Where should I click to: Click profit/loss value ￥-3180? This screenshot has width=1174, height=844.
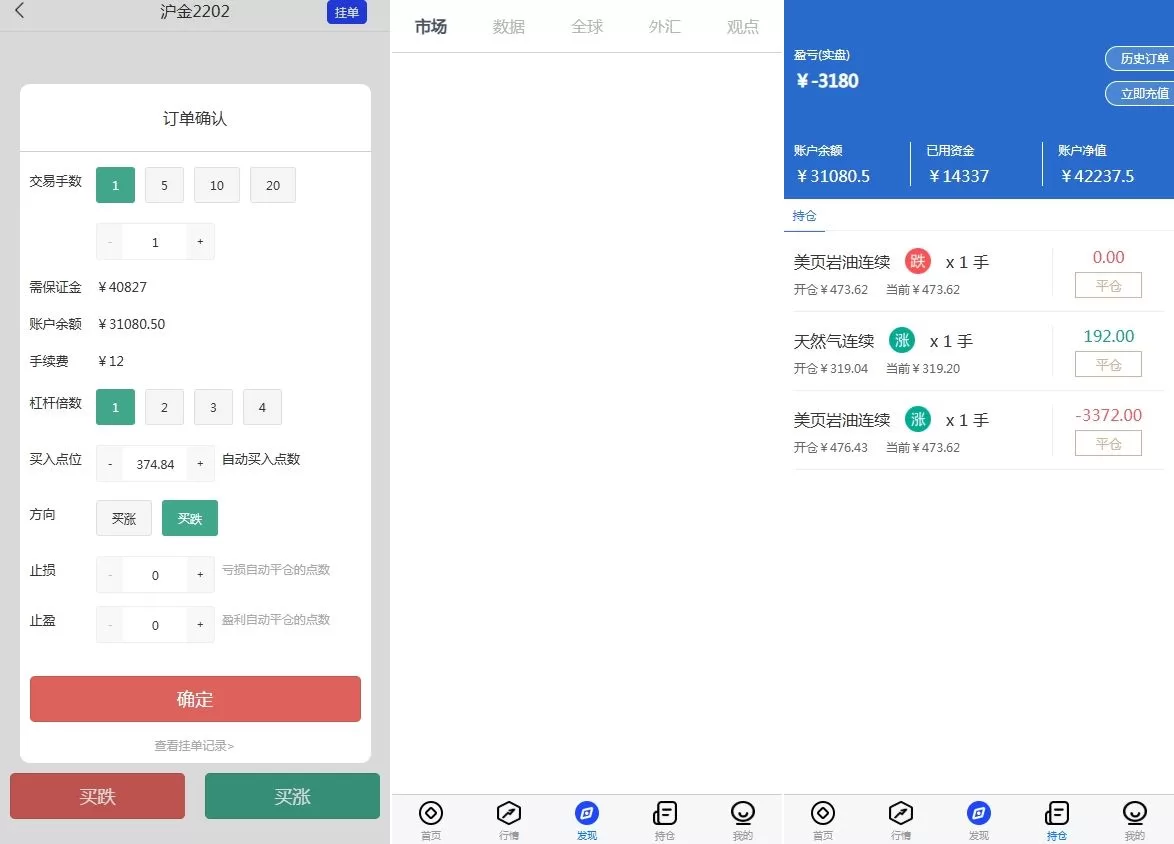coord(827,81)
